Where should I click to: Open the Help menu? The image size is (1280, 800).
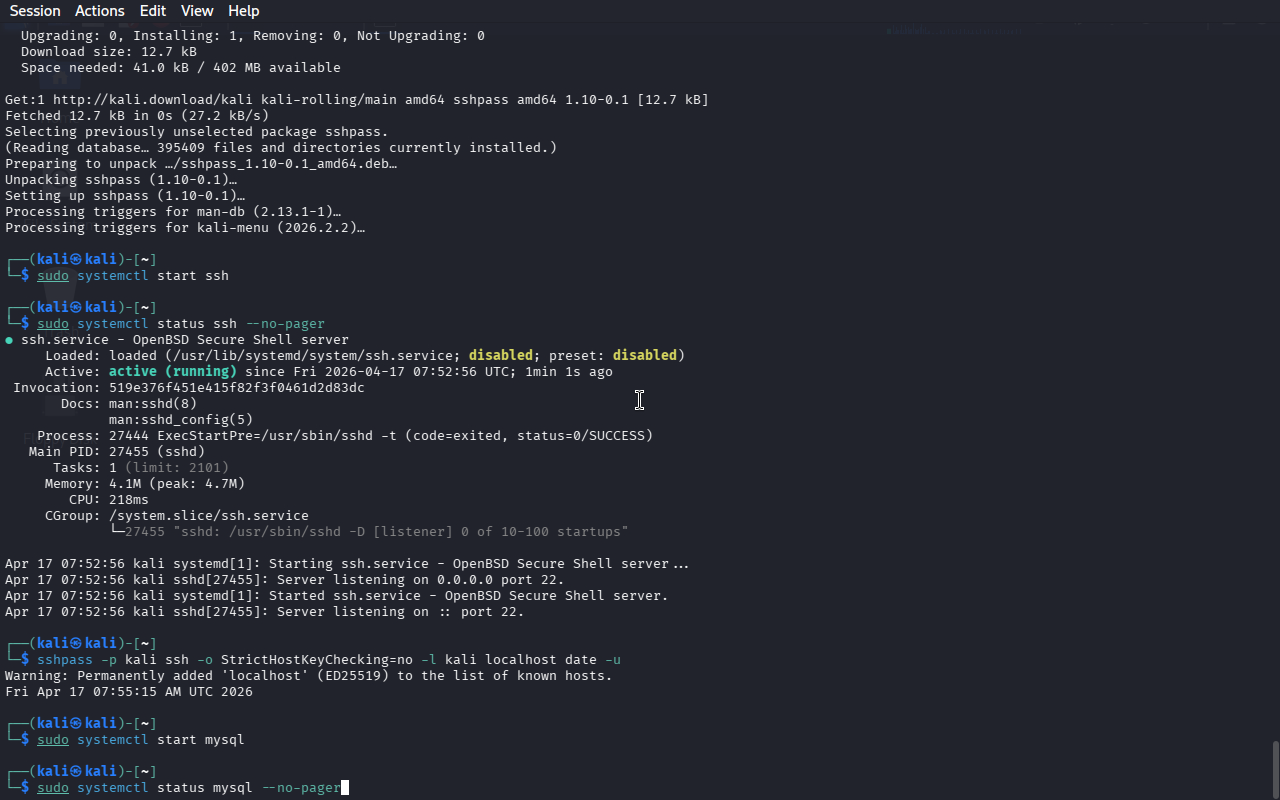click(x=243, y=11)
